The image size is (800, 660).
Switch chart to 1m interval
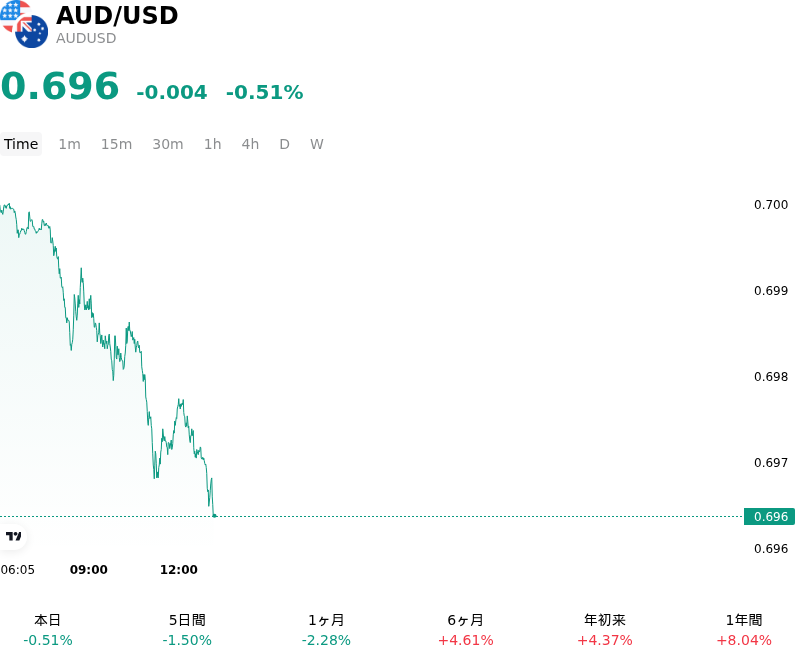point(69,144)
